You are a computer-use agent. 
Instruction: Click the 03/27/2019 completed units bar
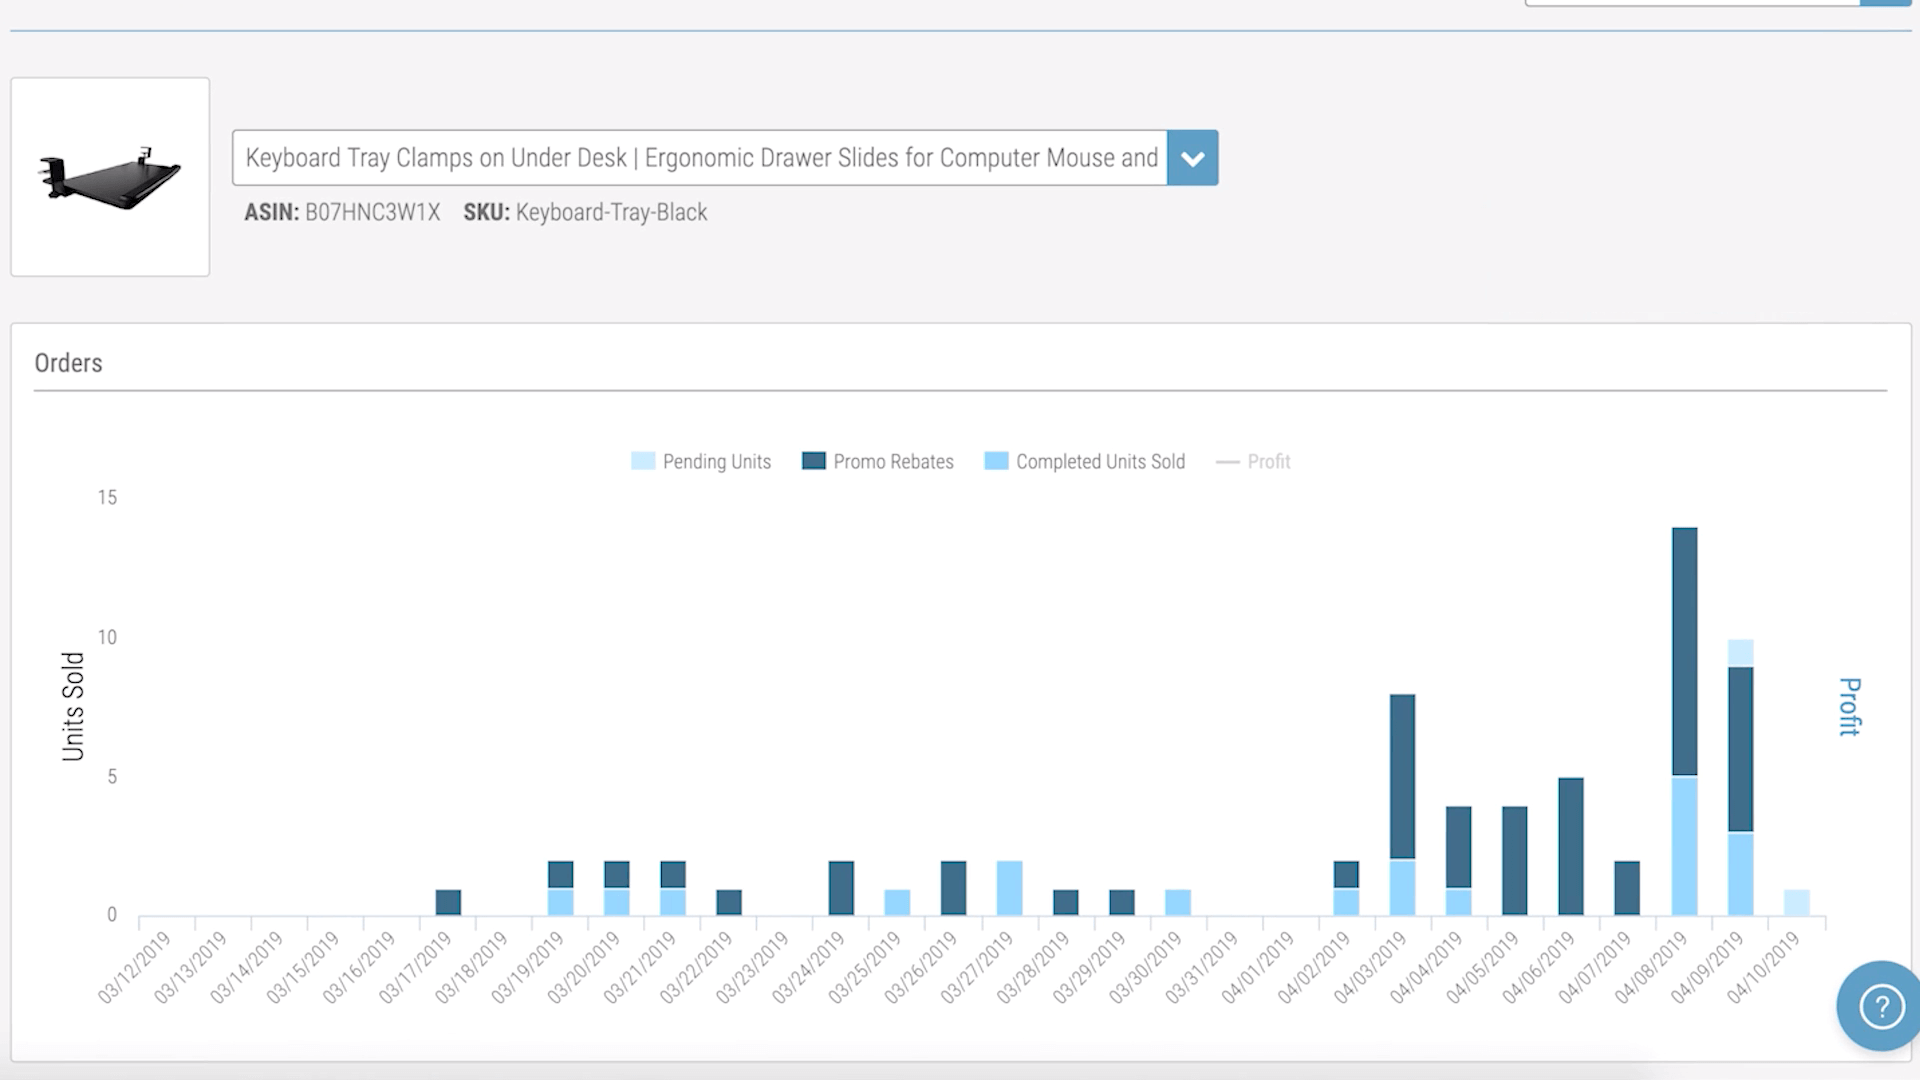[1009, 888]
